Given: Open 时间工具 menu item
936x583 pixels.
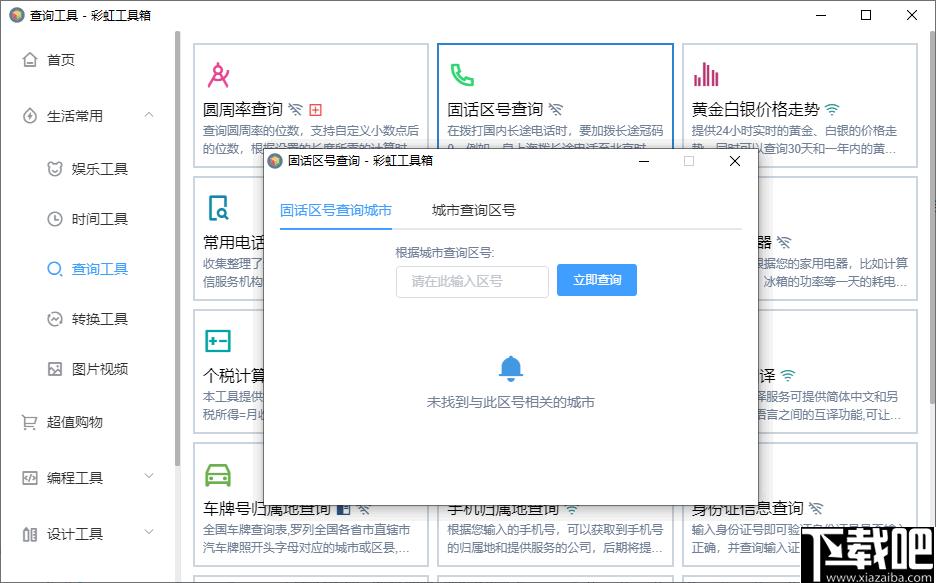Looking at the screenshot, I should (100, 219).
